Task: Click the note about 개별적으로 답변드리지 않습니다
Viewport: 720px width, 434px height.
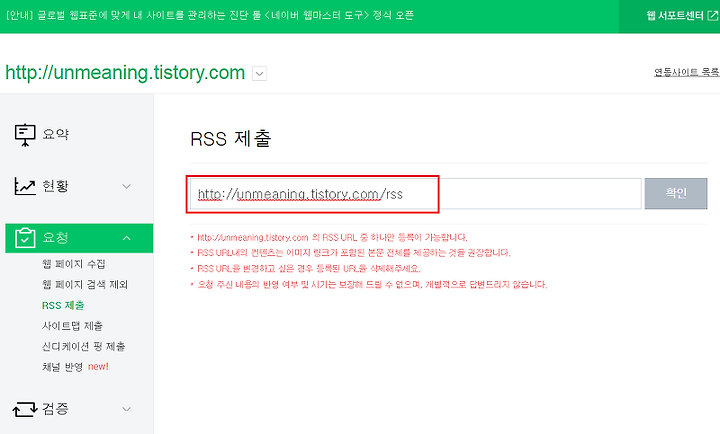Action: click(372, 284)
